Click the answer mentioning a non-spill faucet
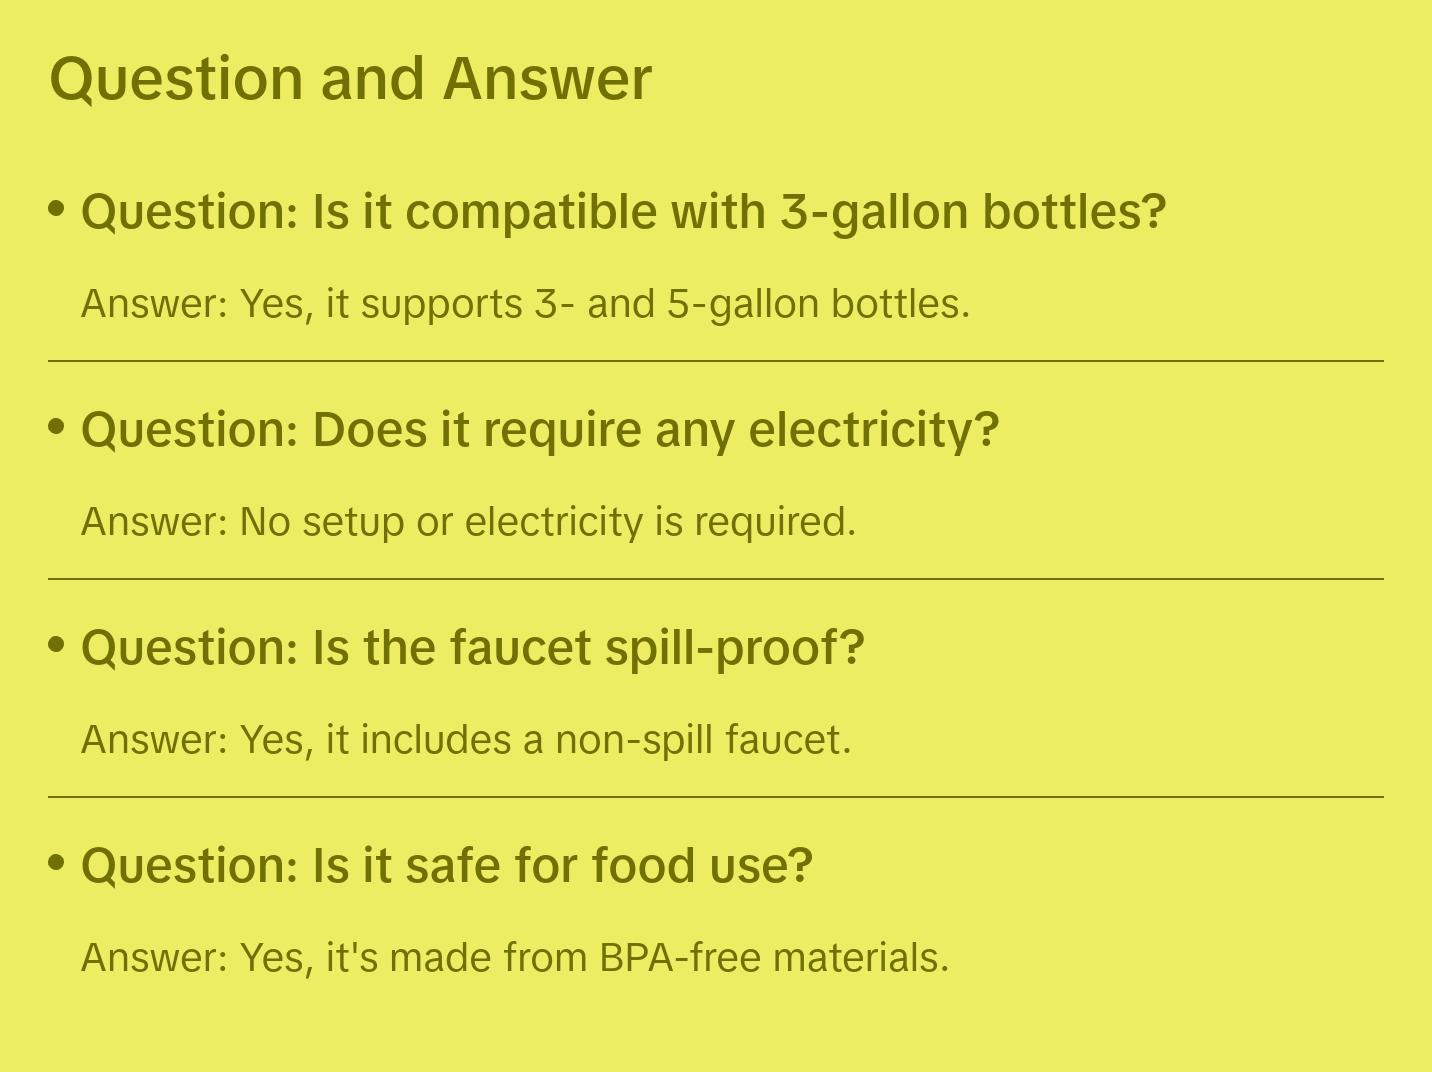Screen dimensions: 1432x1072 (x=466, y=740)
